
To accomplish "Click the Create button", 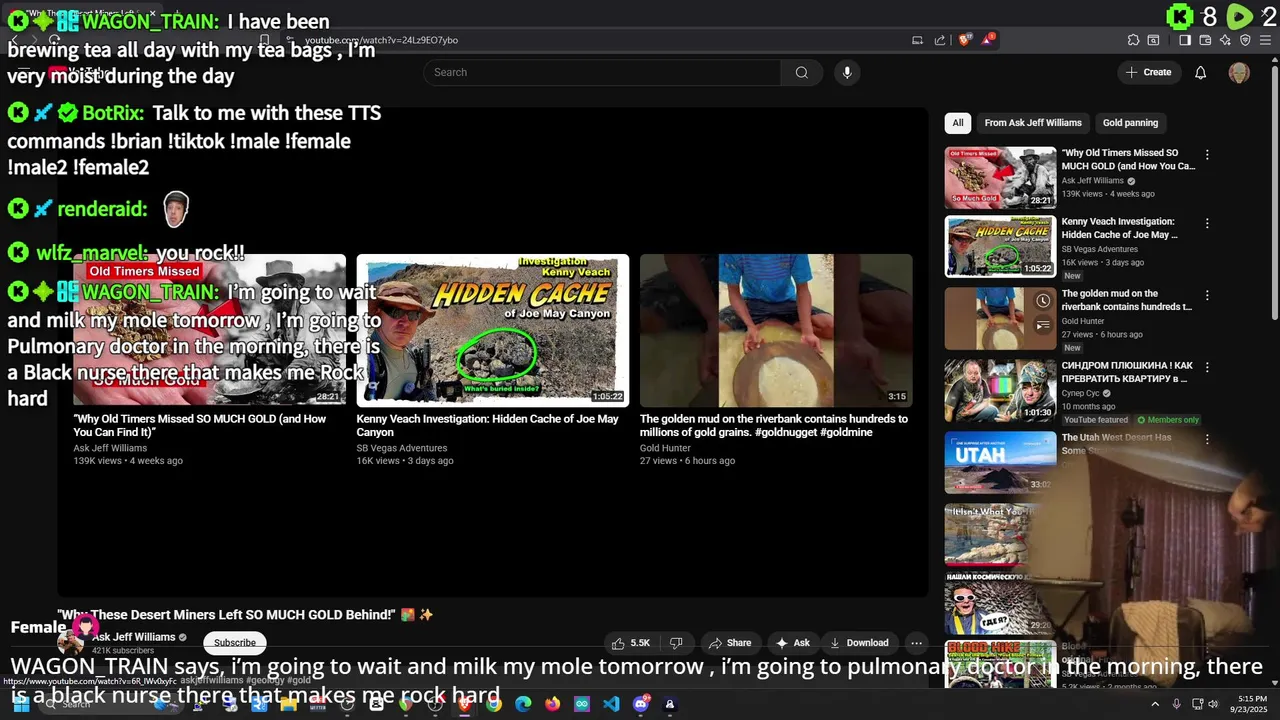I will click(1148, 72).
